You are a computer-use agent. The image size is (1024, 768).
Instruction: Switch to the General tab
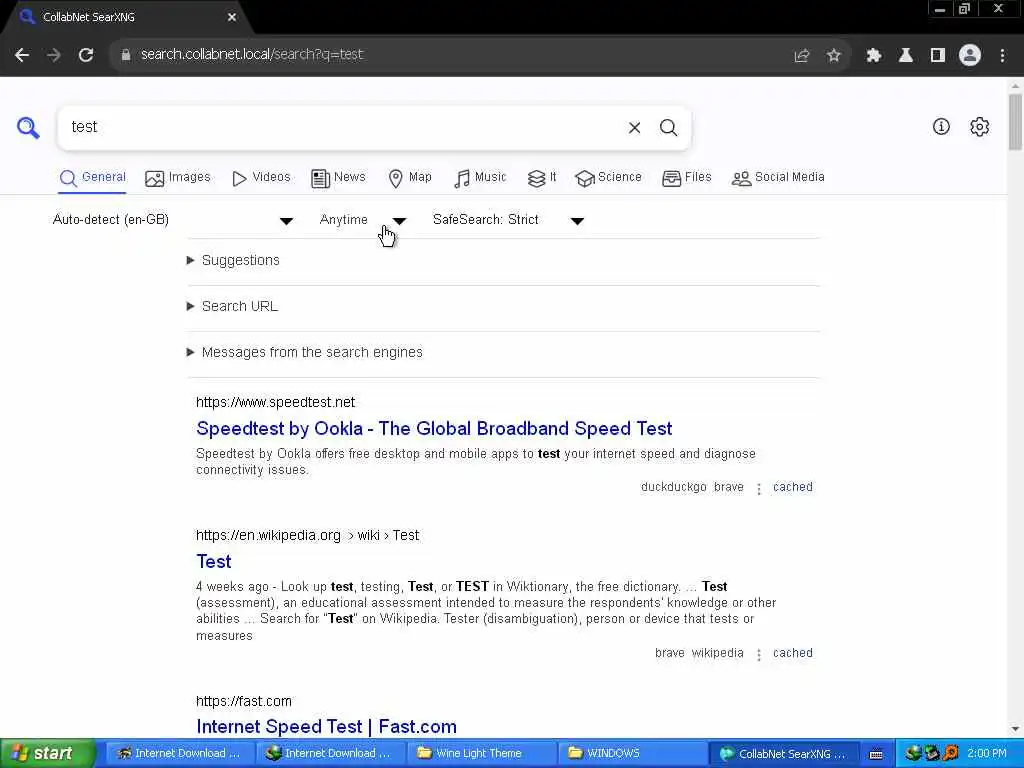click(x=92, y=178)
